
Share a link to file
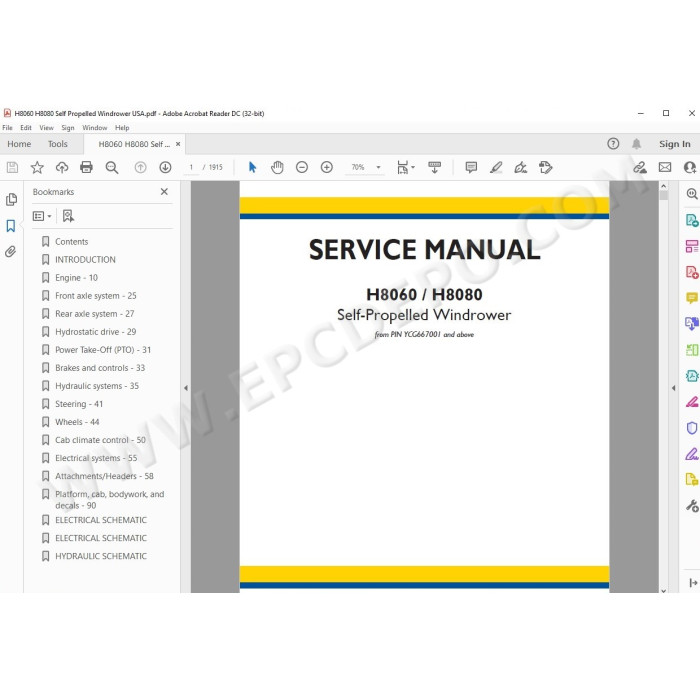[x=640, y=167]
